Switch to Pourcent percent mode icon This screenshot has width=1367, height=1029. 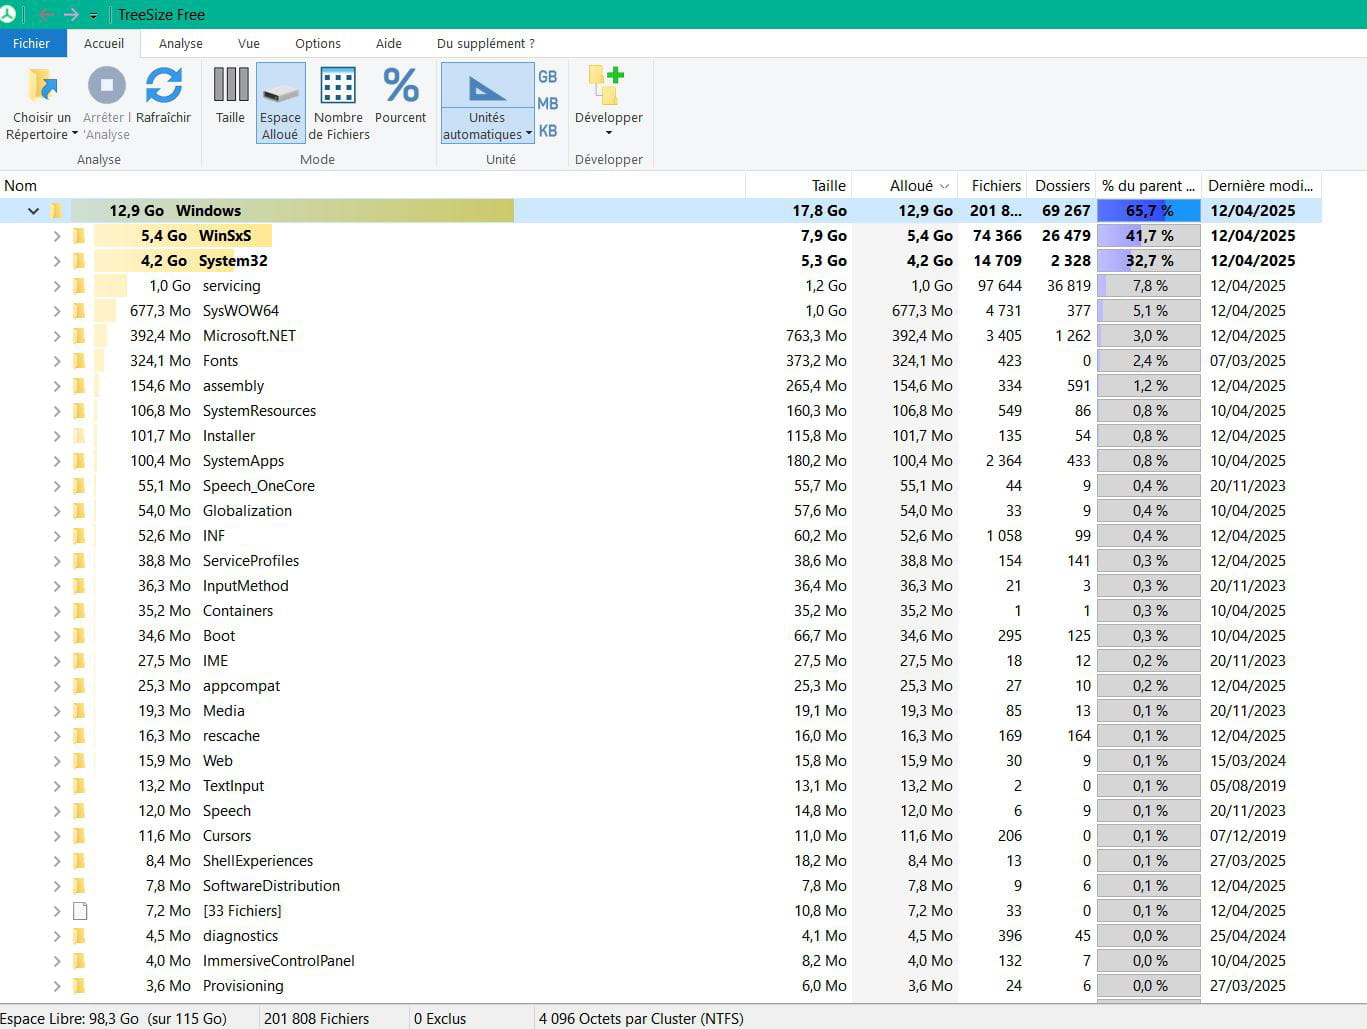pyautogui.click(x=400, y=86)
